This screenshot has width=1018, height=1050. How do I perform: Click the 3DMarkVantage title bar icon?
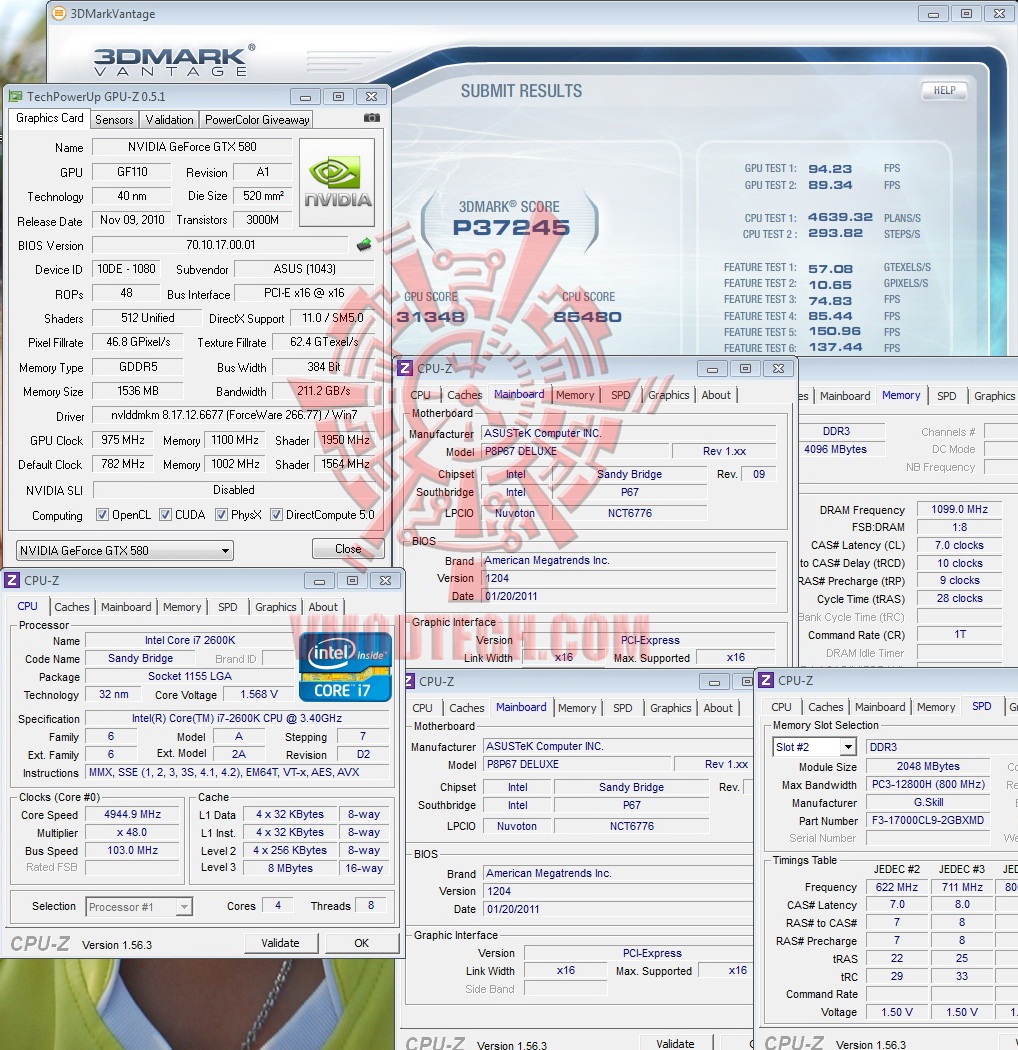(60, 13)
